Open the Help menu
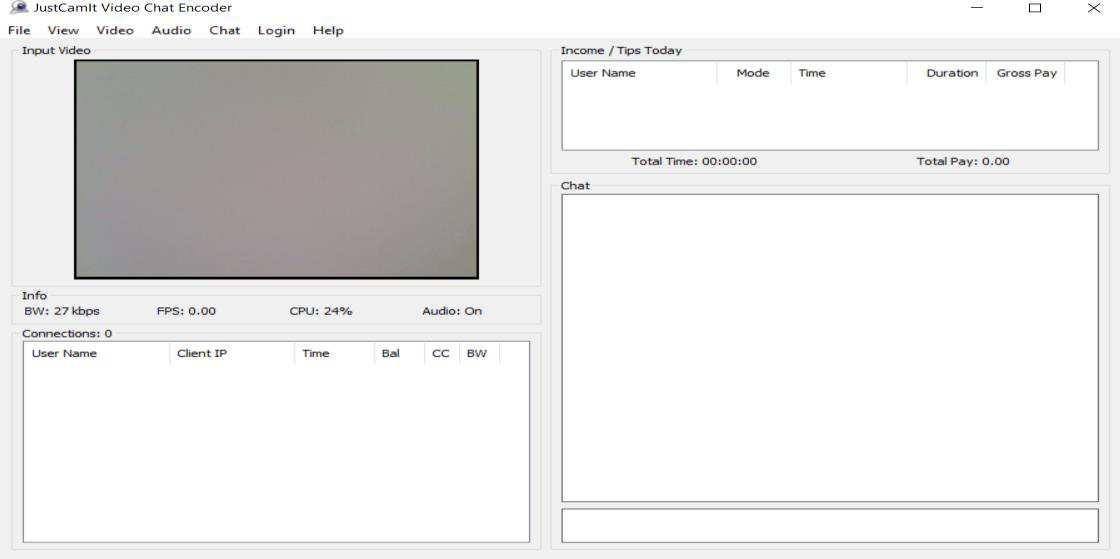Viewport: 1120px width, 559px height. coord(328,30)
